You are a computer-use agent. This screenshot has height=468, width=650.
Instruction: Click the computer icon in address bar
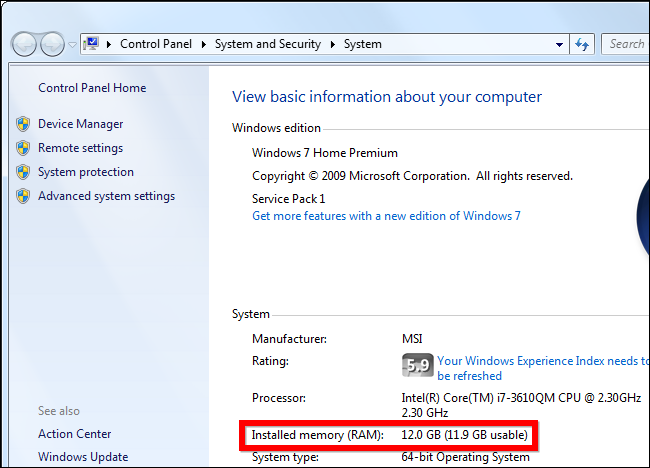[92, 44]
